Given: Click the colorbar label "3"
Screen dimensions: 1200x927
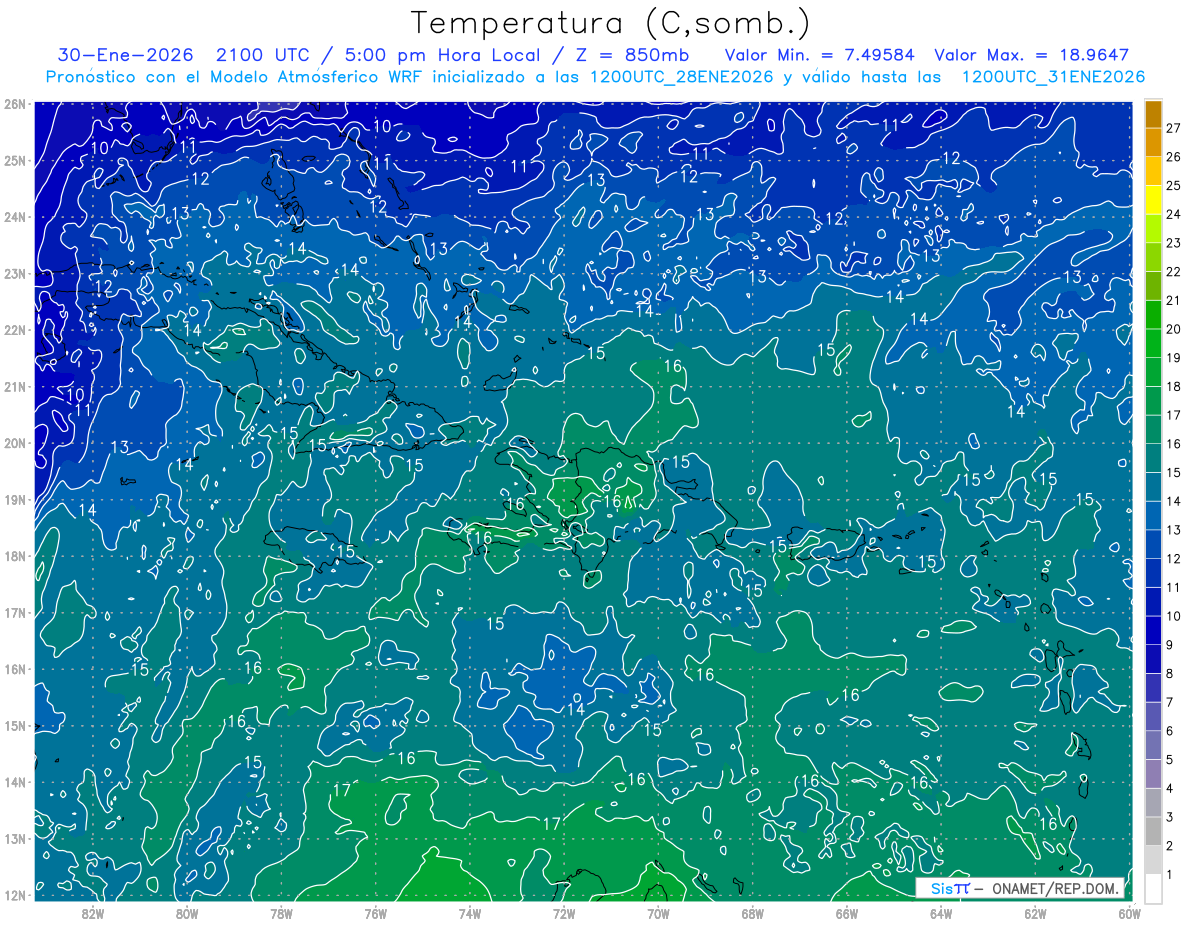Looking at the screenshot, I should click(x=1170, y=817).
